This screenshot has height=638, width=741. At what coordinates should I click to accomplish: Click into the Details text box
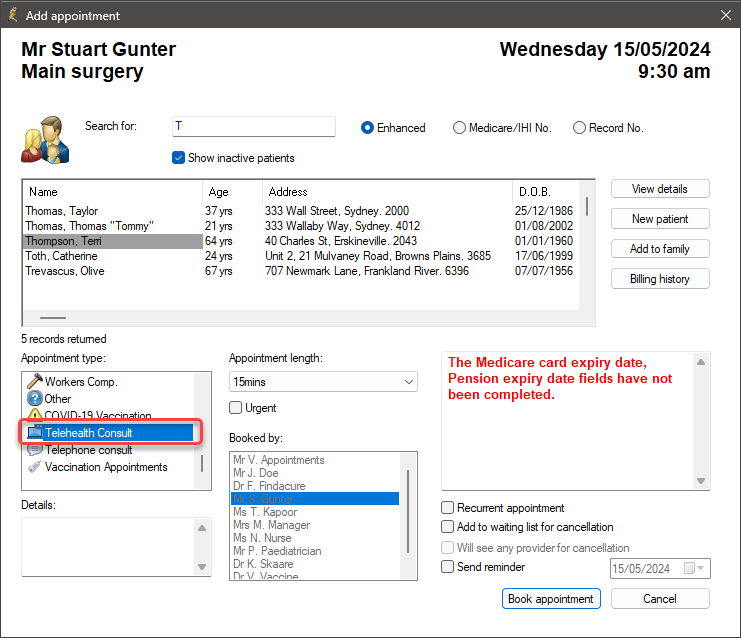point(109,547)
